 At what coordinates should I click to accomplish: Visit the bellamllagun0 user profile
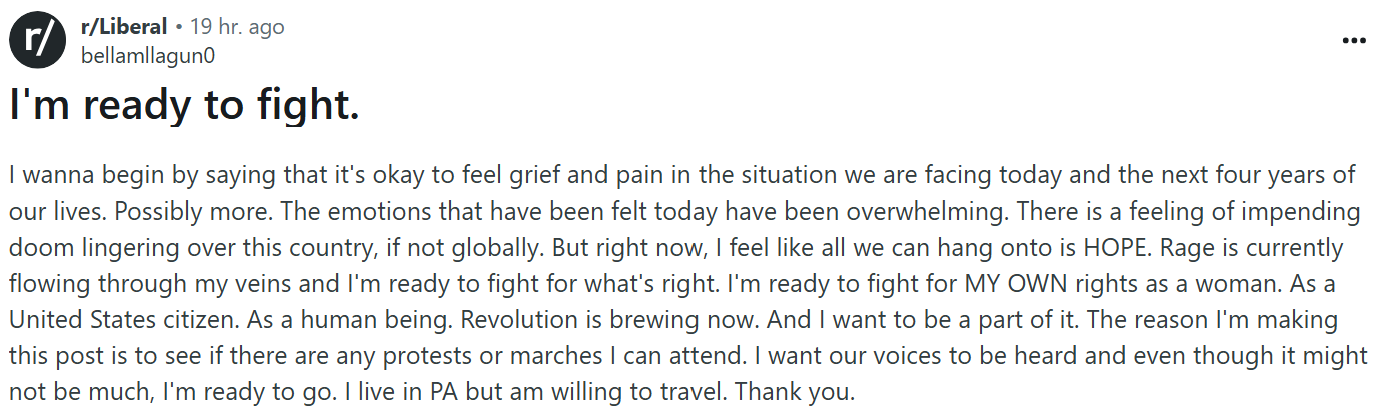pyautogui.click(x=147, y=55)
